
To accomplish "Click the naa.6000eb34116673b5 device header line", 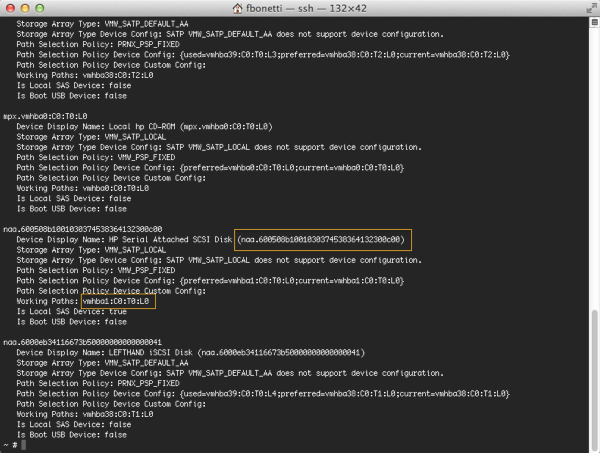I will pyautogui.click(x=82, y=342).
